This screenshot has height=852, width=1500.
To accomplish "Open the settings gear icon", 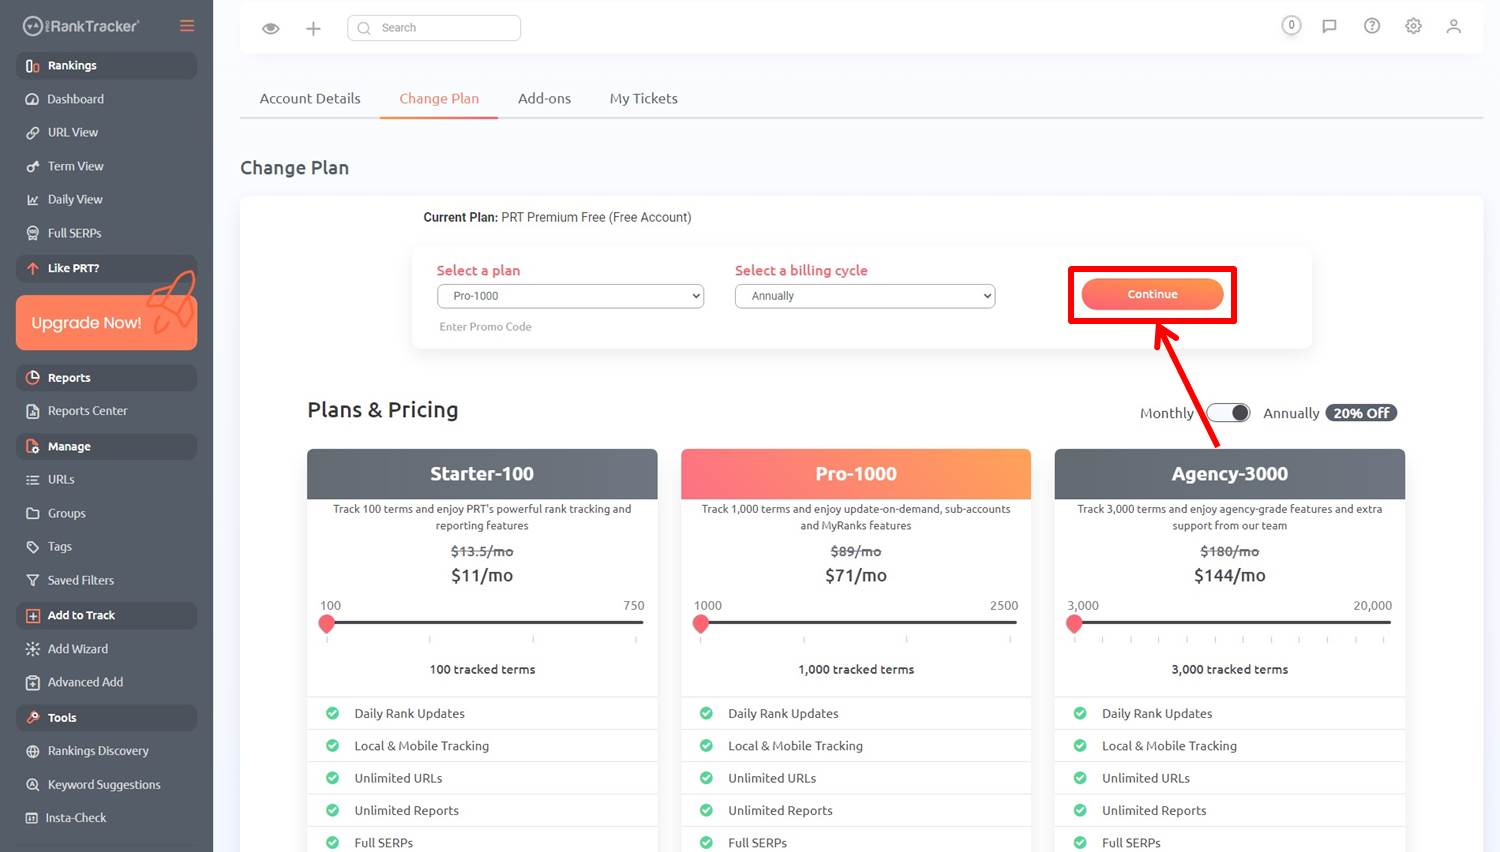I will click(x=1413, y=26).
